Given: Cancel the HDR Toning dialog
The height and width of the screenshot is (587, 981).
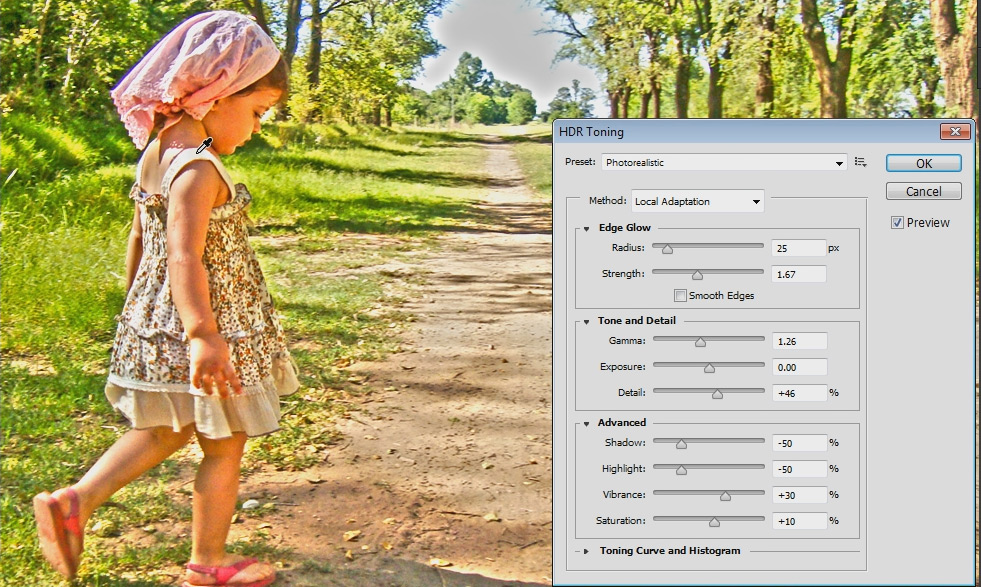Looking at the screenshot, I should (922, 191).
